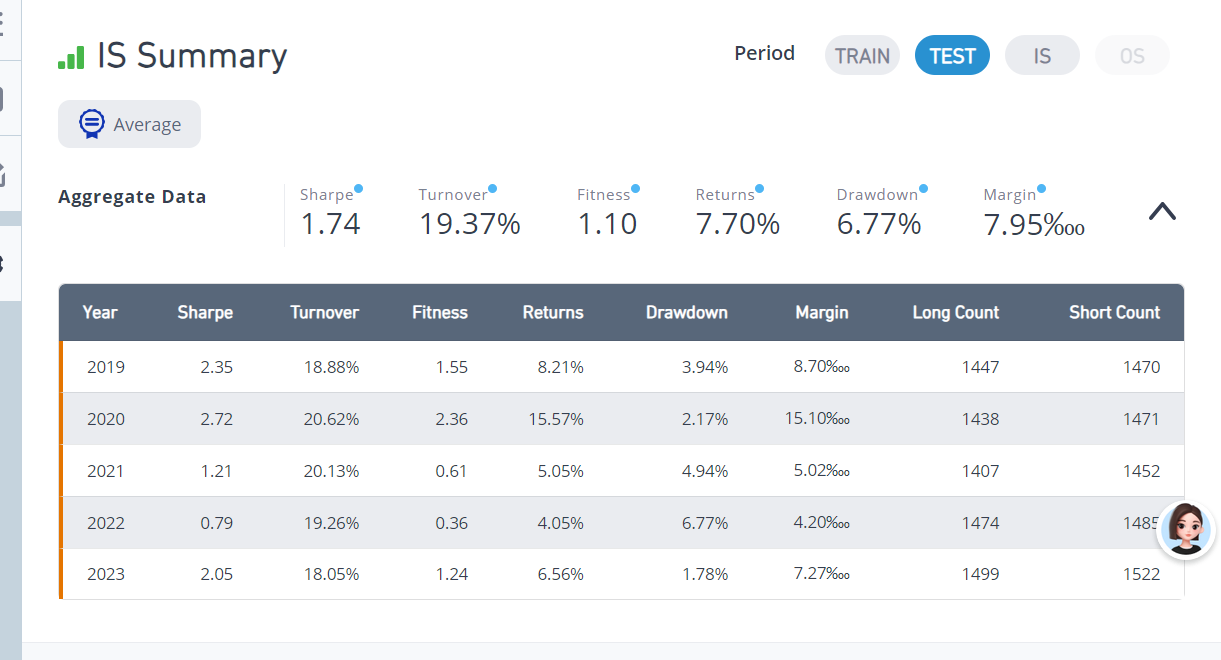The width and height of the screenshot is (1221, 660).
Task: Click the green bar chart IS Summary icon
Action: coord(71,57)
